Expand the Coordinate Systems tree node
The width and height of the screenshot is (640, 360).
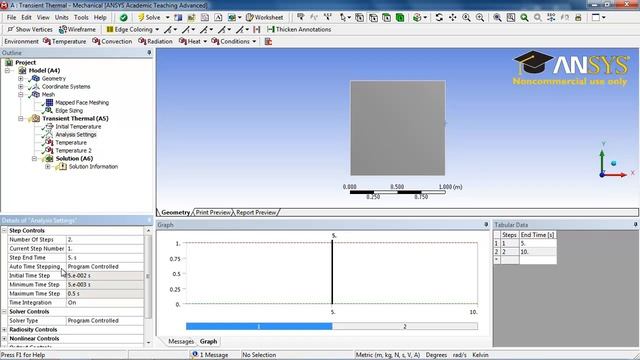pos(20,87)
